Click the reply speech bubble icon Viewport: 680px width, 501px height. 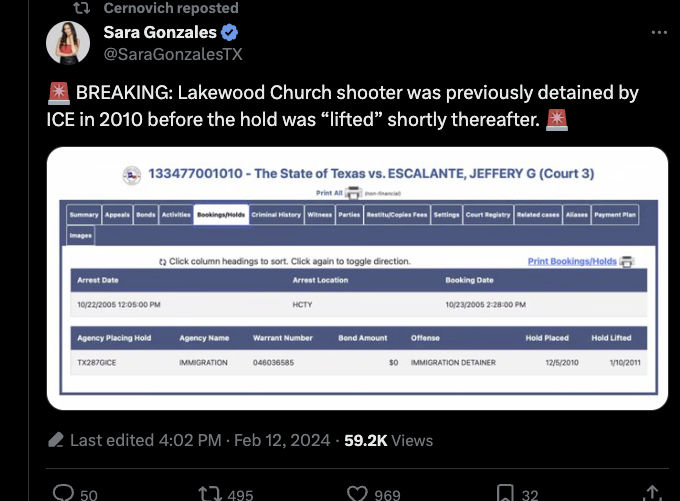(63, 493)
